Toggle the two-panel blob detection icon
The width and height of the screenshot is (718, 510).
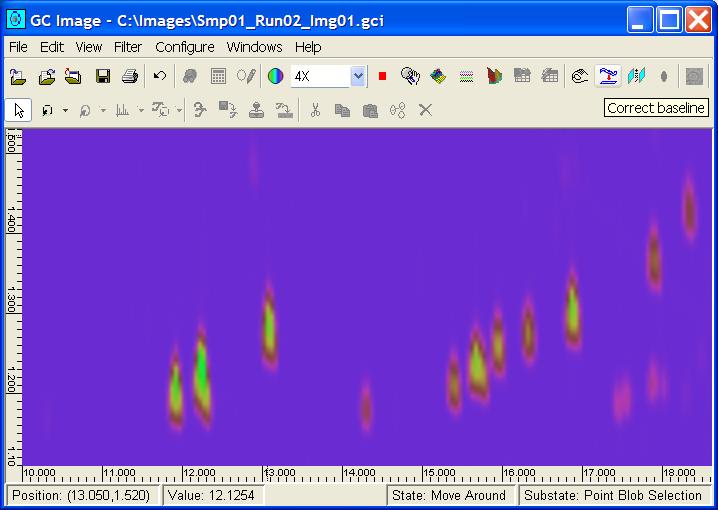[x=636, y=76]
